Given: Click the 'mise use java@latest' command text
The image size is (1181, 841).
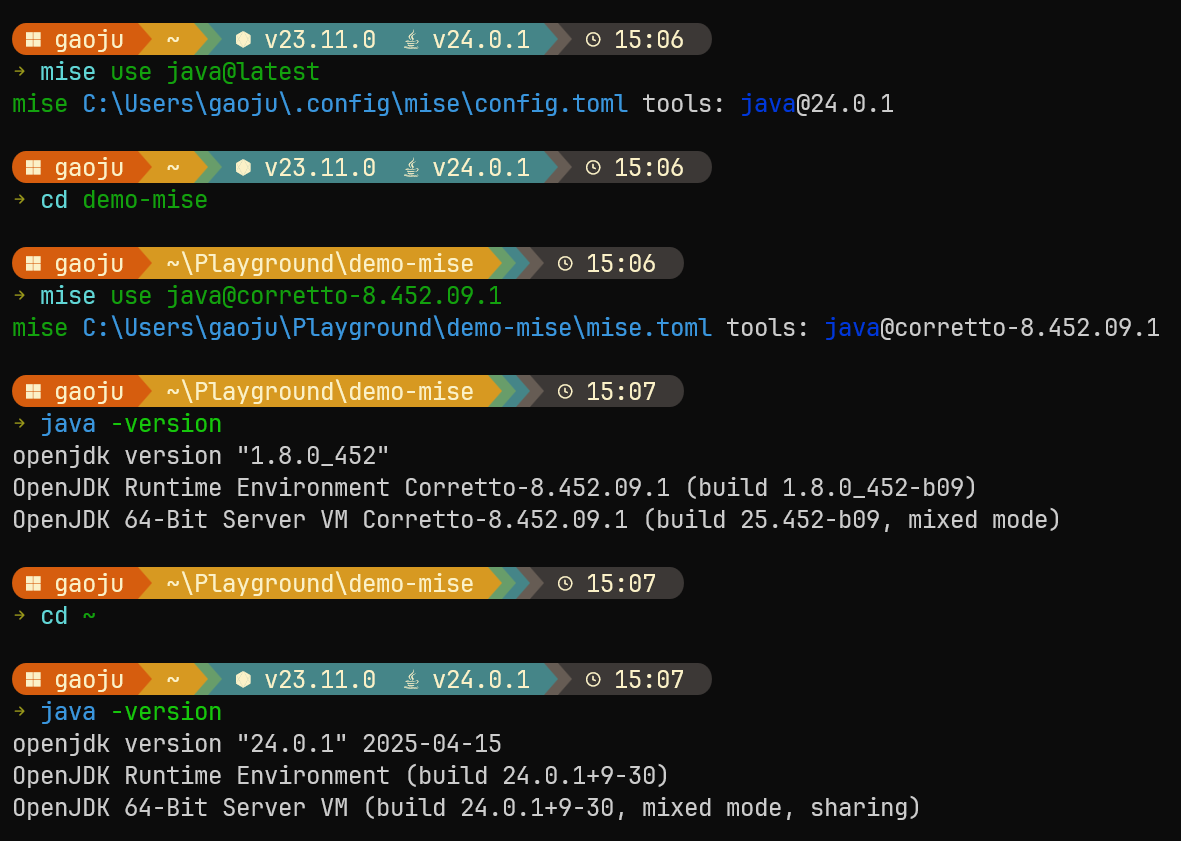Looking at the screenshot, I should [180, 72].
